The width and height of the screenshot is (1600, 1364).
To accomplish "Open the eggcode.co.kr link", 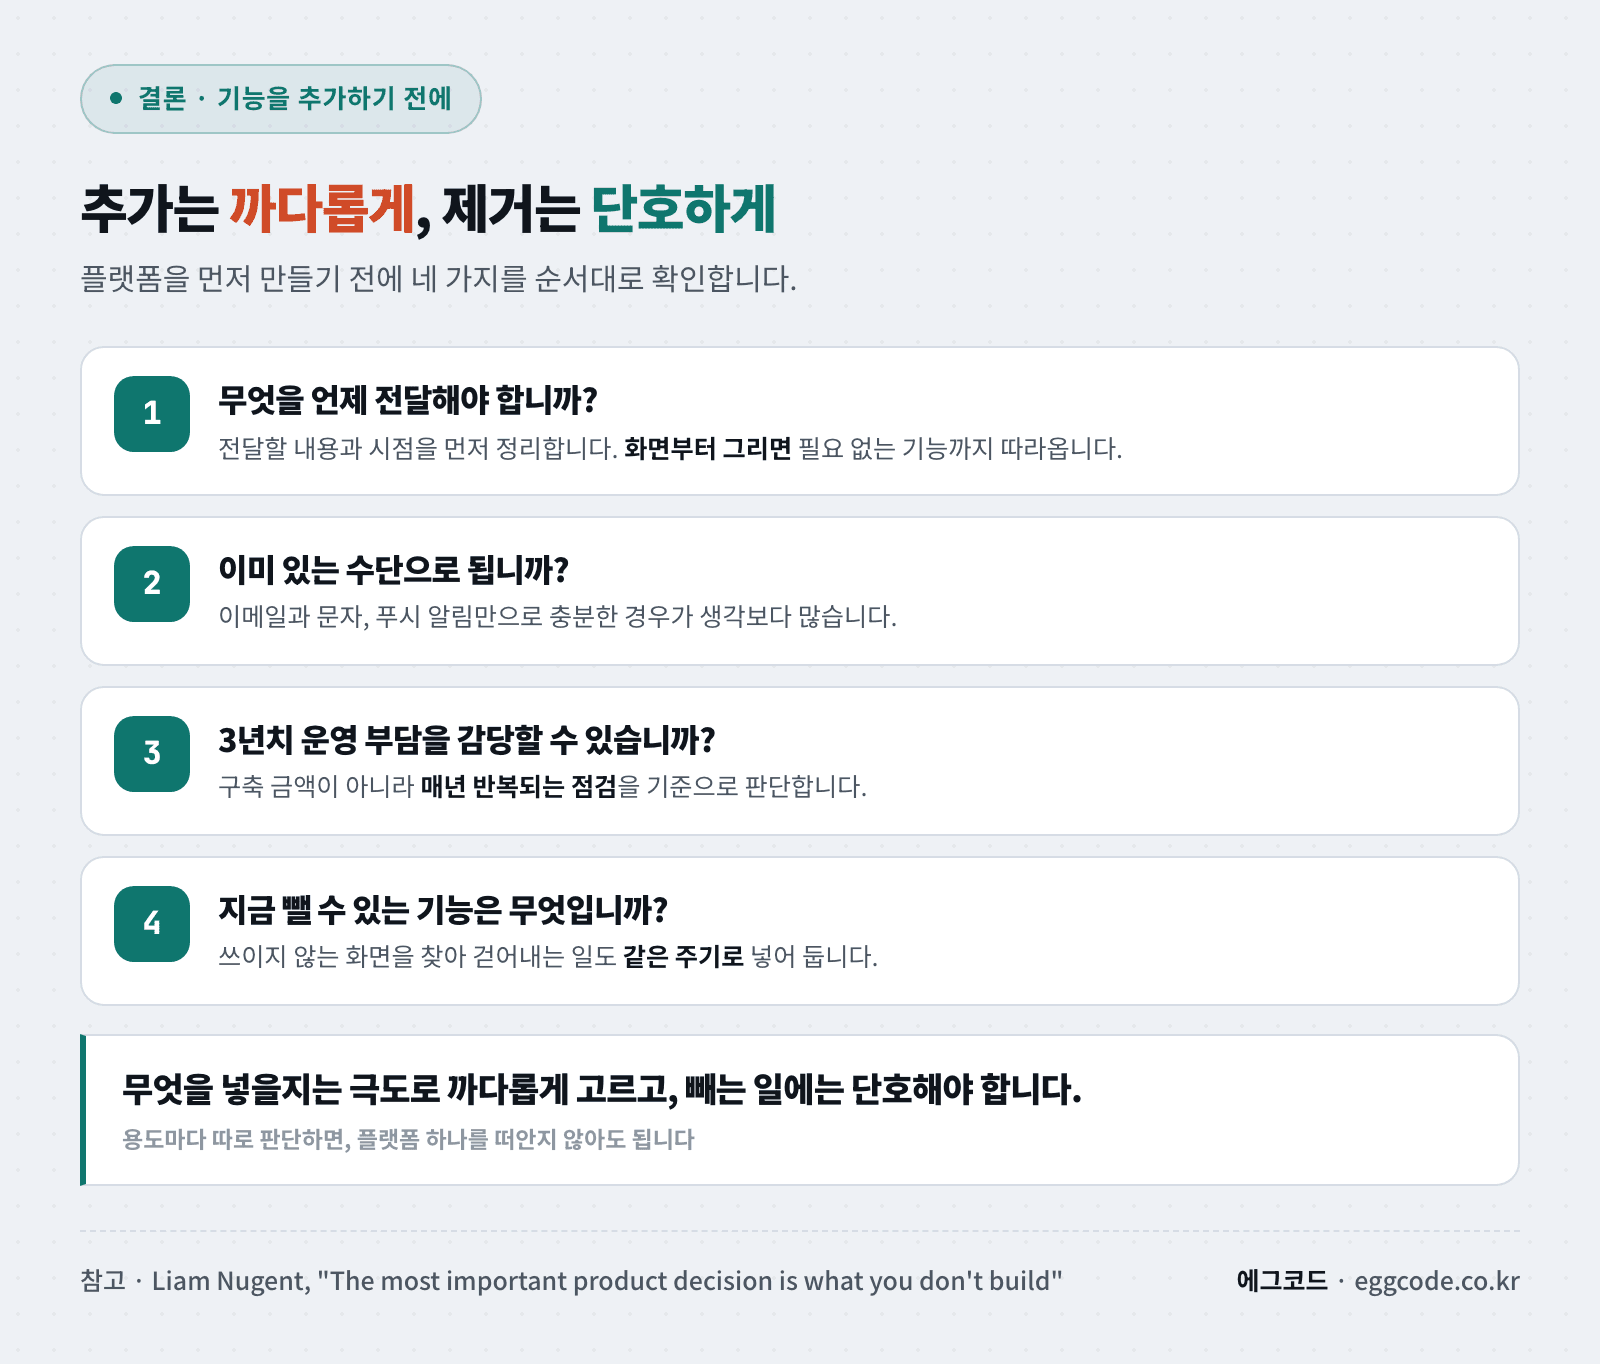I will 1437,1282.
